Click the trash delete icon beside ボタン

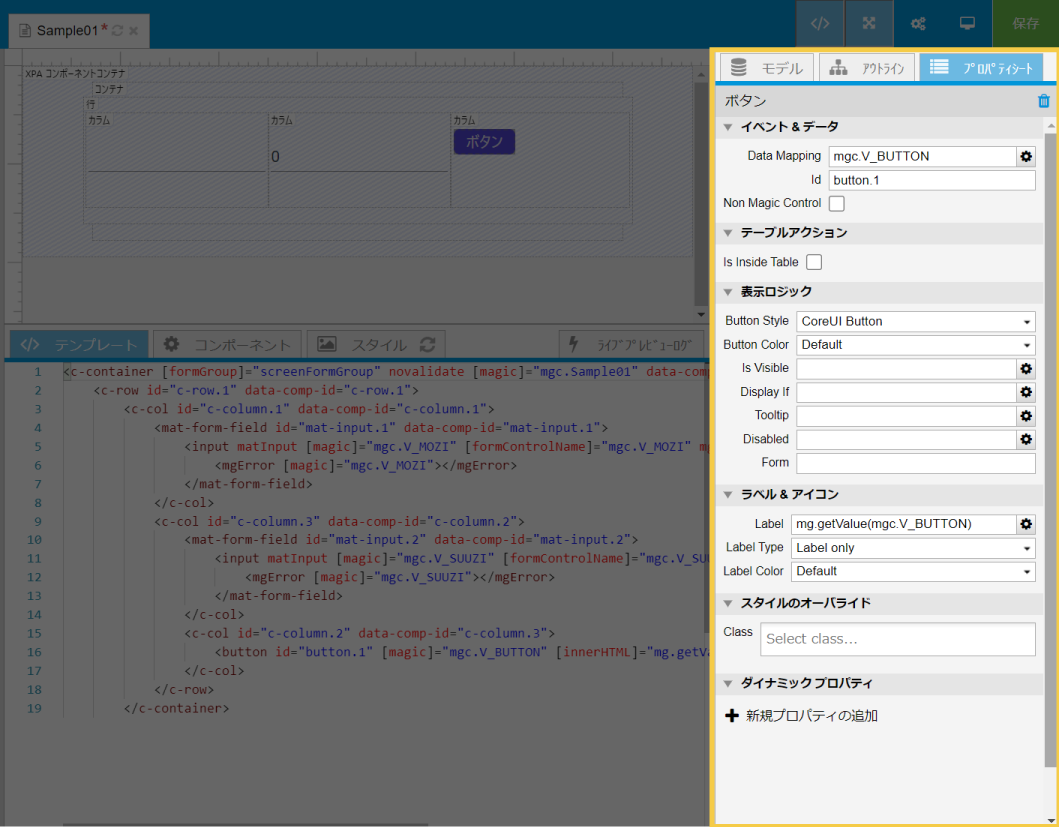(x=1043, y=101)
